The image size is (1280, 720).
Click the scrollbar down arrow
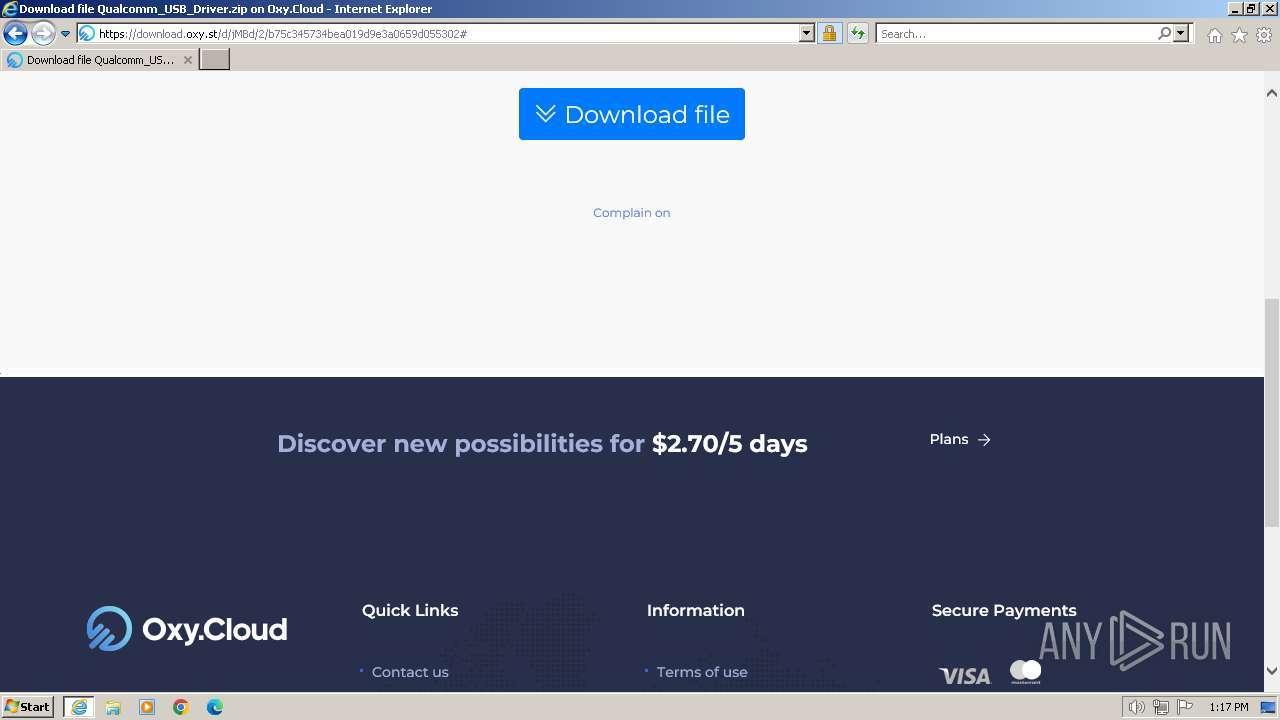coord(1272,672)
